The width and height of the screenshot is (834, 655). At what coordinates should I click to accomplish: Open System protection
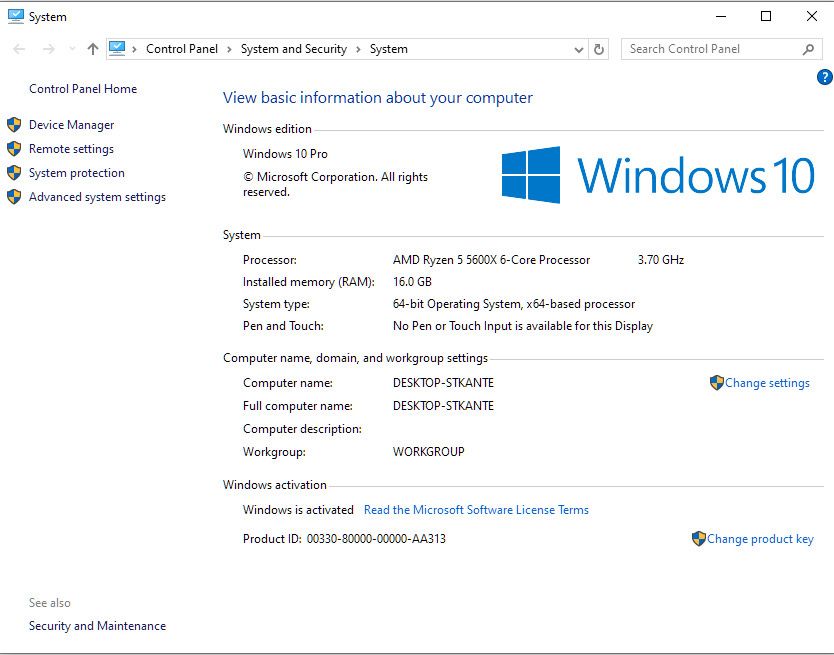(x=77, y=173)
